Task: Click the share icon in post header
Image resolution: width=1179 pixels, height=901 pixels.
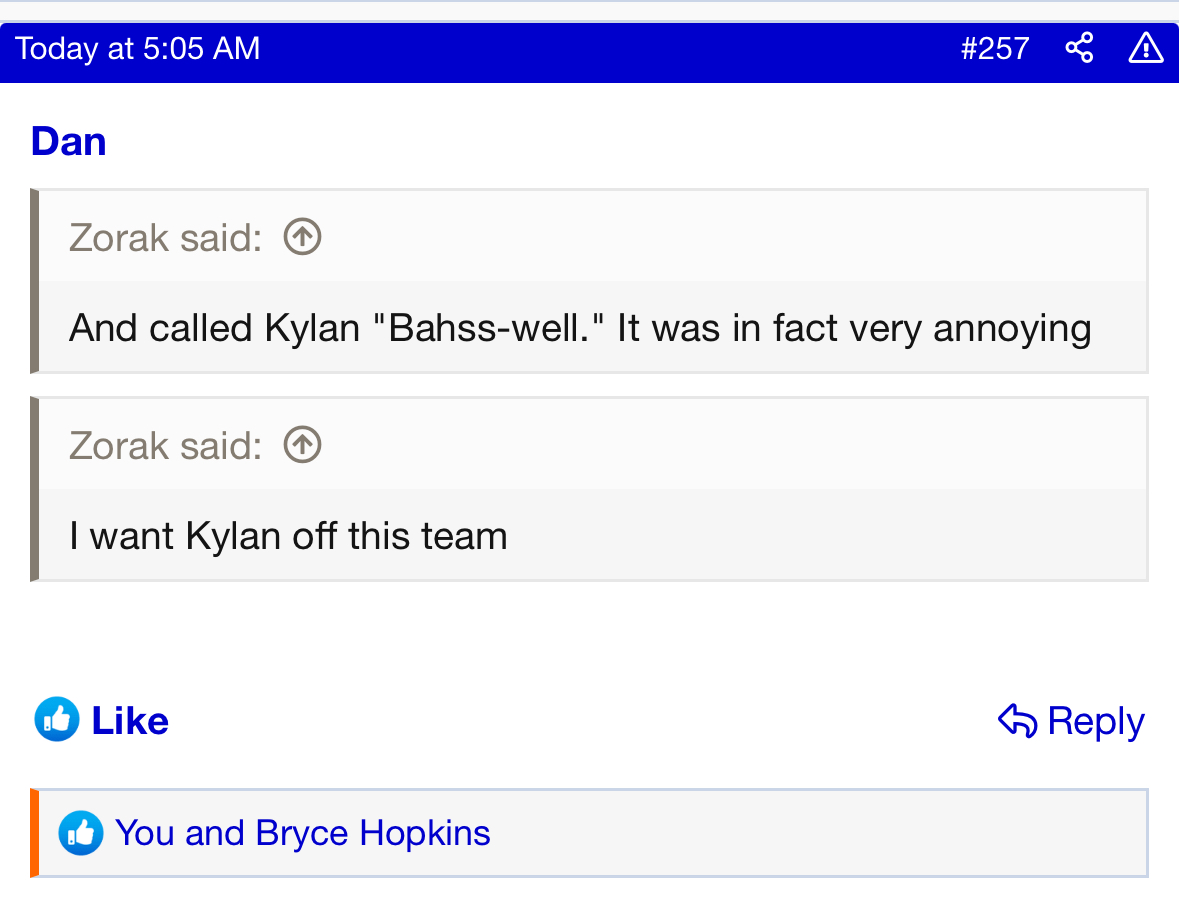Action: (x=1079, y=48)
